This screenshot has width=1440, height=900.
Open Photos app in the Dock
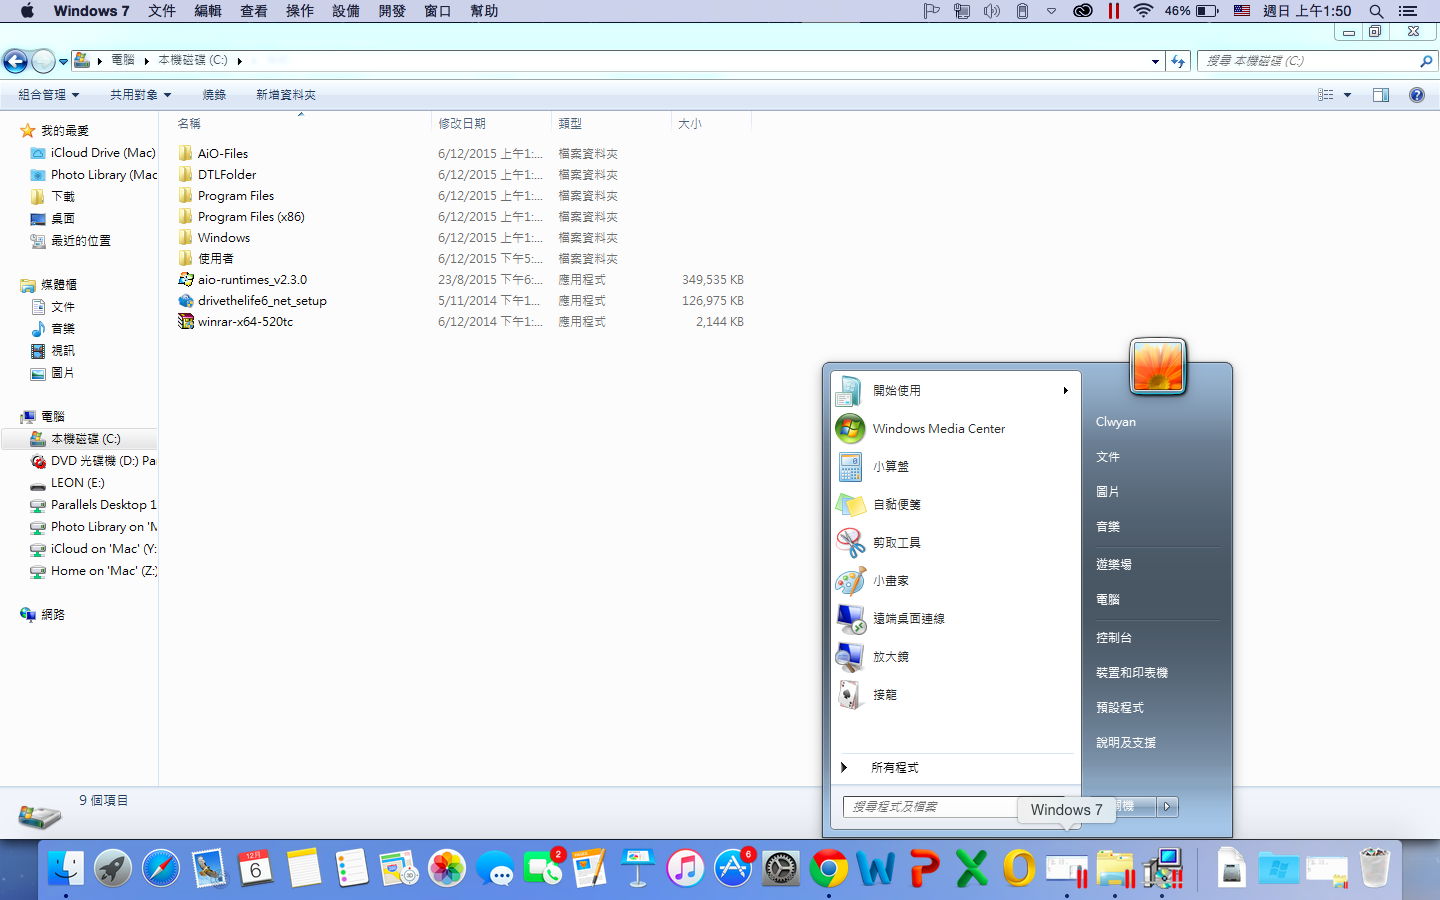click(x=447, y=868)
